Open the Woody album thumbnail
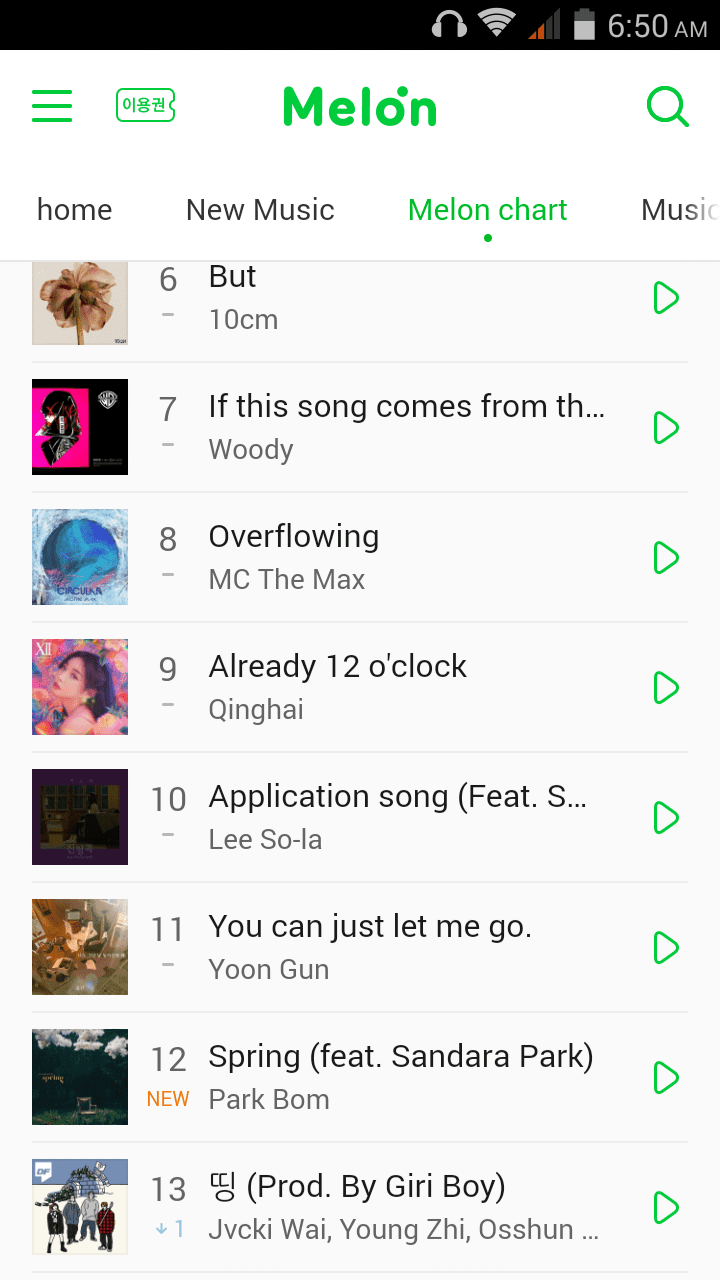 [x=80, y=427]
